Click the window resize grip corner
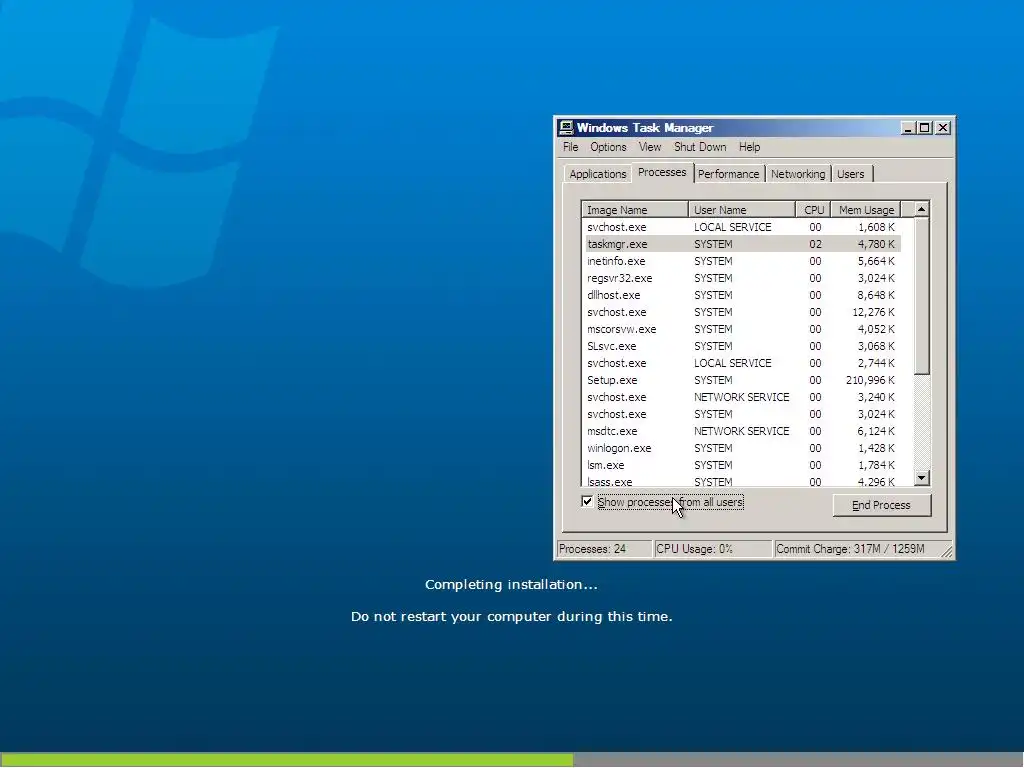 coord(947,552)
